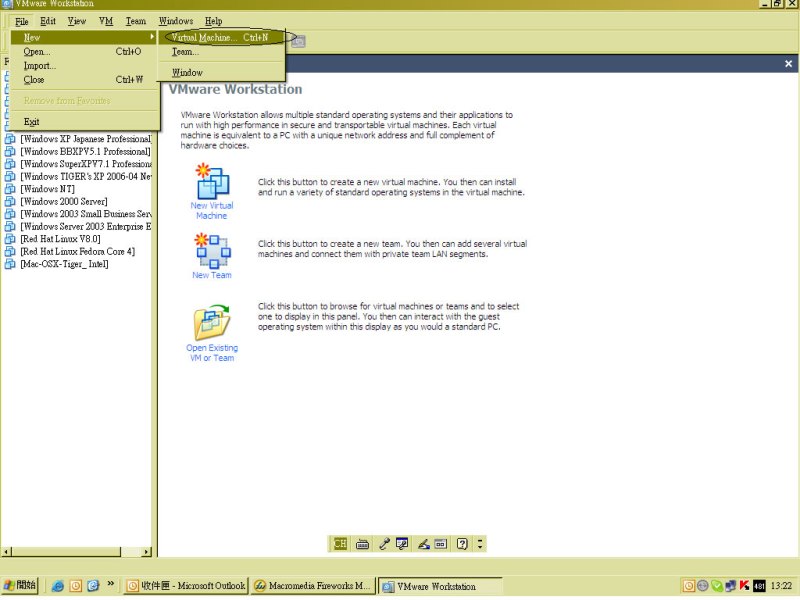Viewport: 800px width, 600px height.
Task: Click the VM icon beside Windows XP Japanese Professional
Action: click(x=10, y=139)
